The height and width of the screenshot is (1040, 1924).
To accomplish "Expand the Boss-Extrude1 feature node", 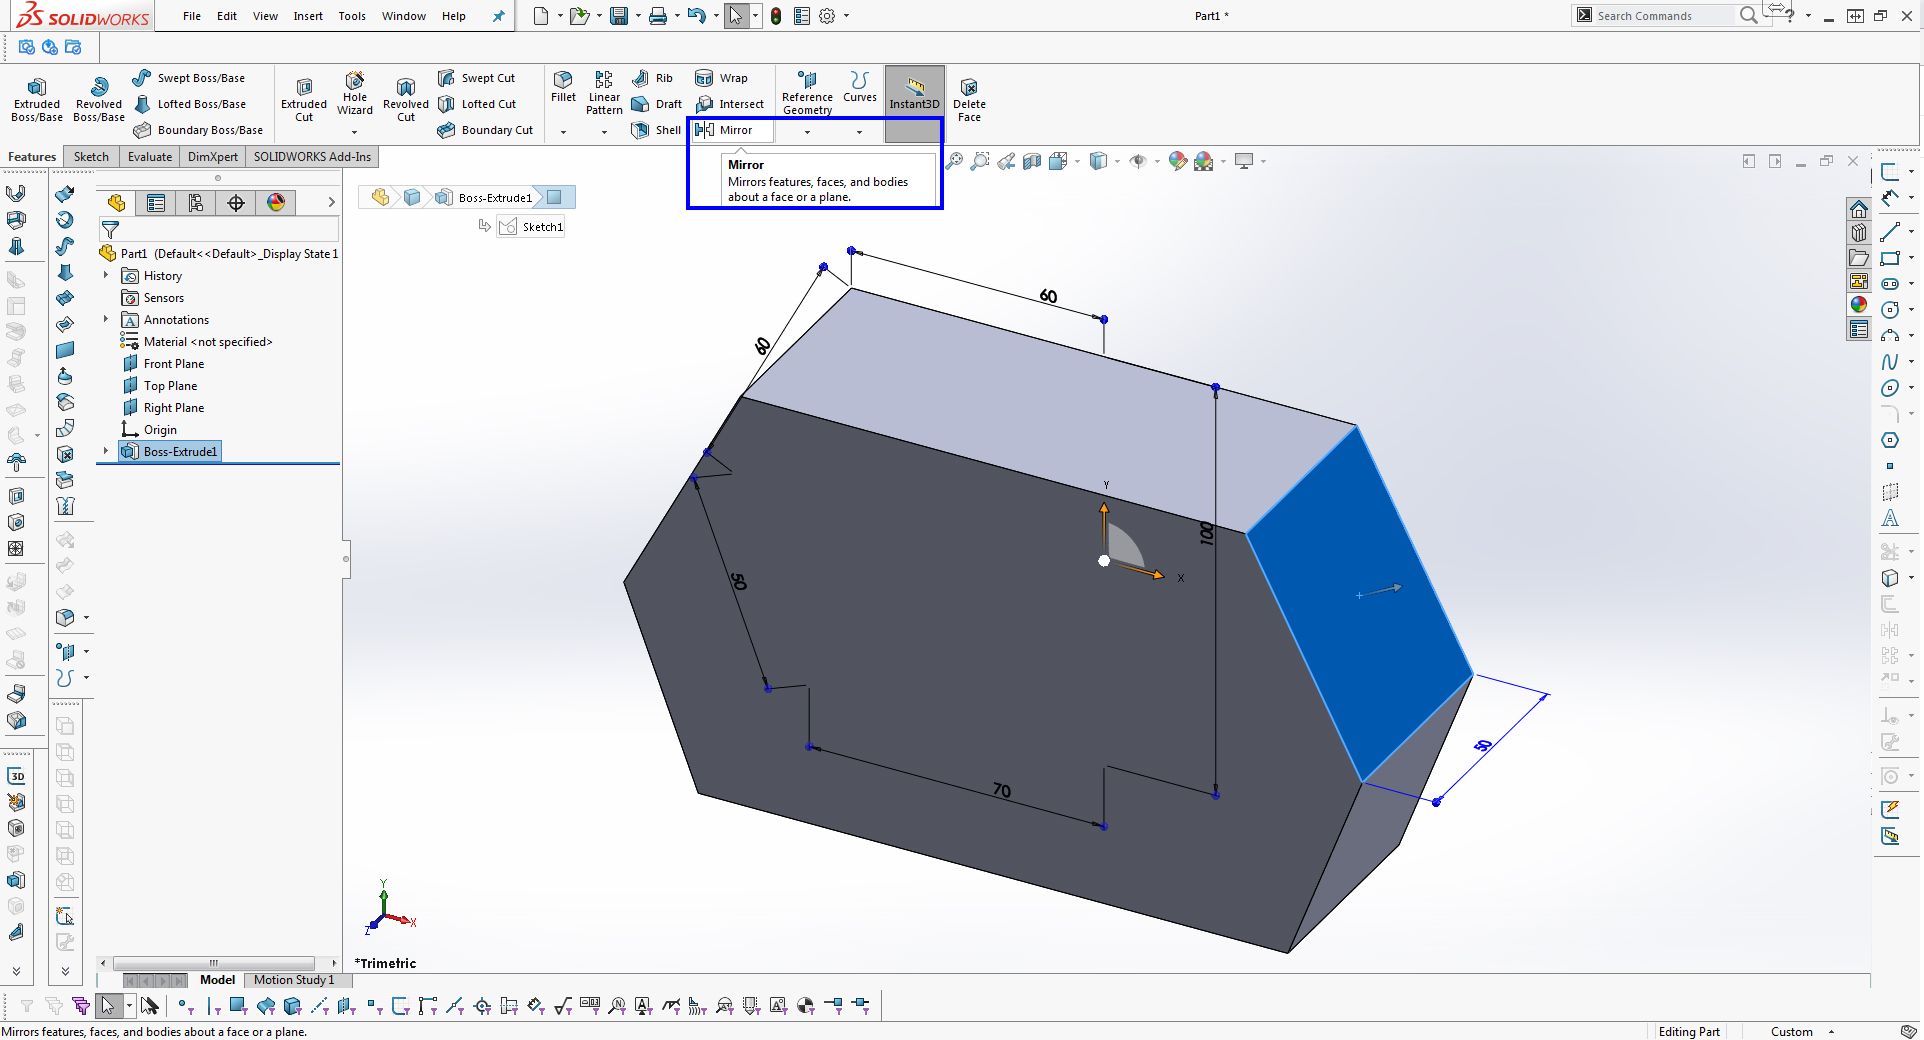I will click(x=106, y=451).
